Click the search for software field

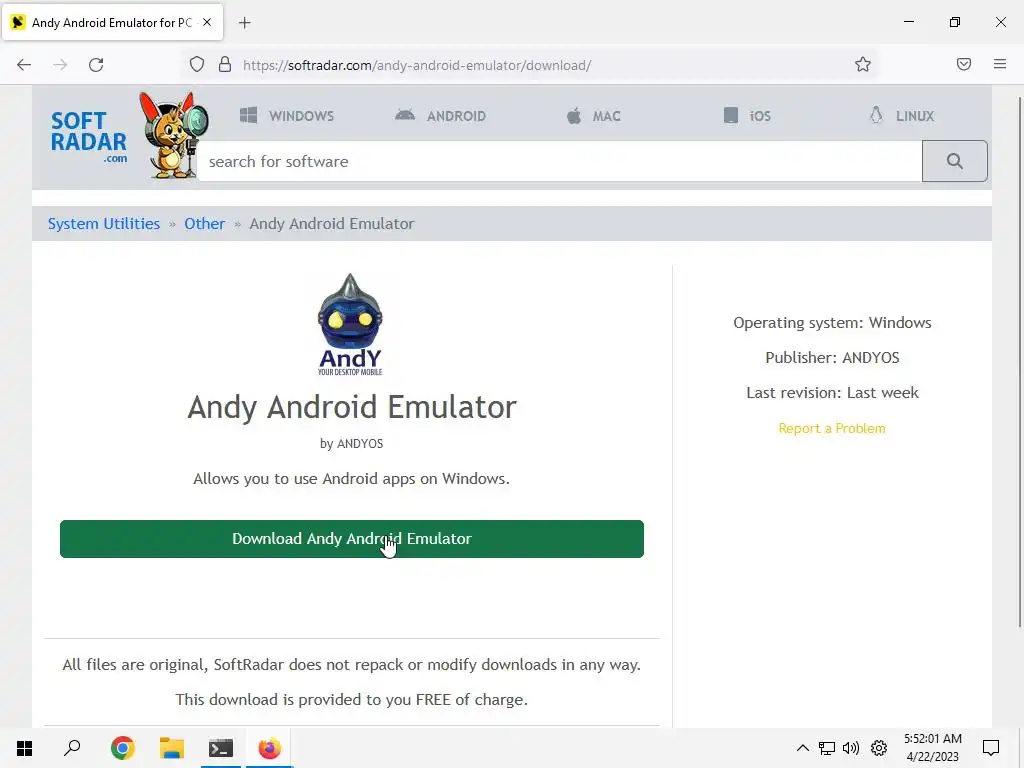pyautogui.click(x=560, y=161)
